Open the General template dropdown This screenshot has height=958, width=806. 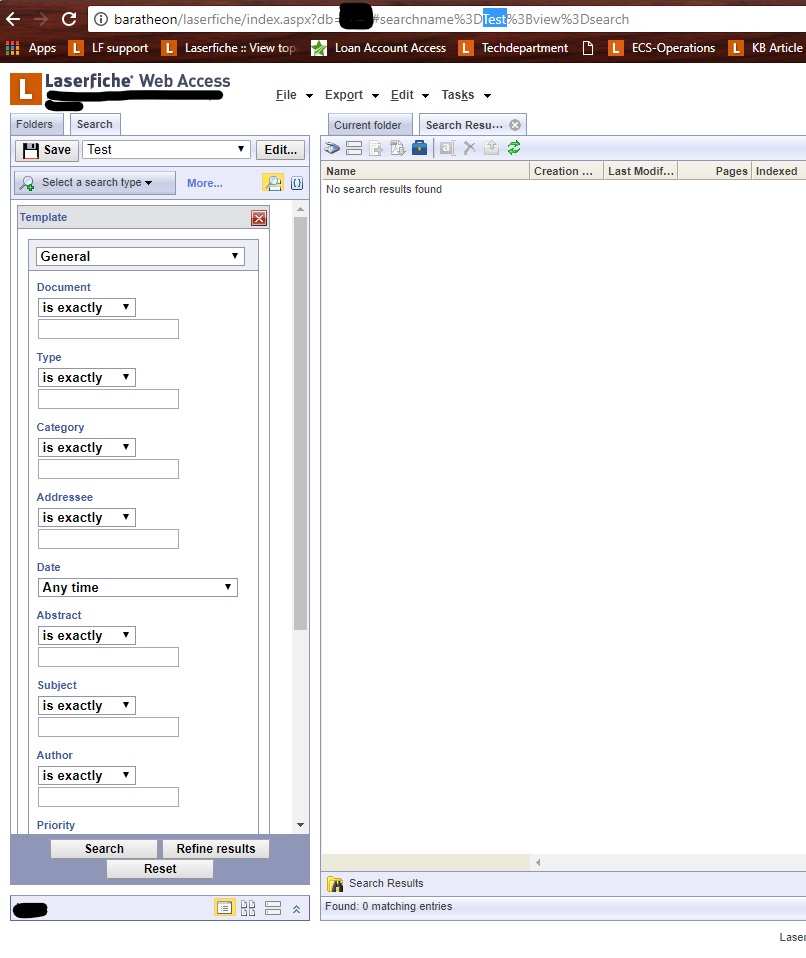click(x=140, y=256)
